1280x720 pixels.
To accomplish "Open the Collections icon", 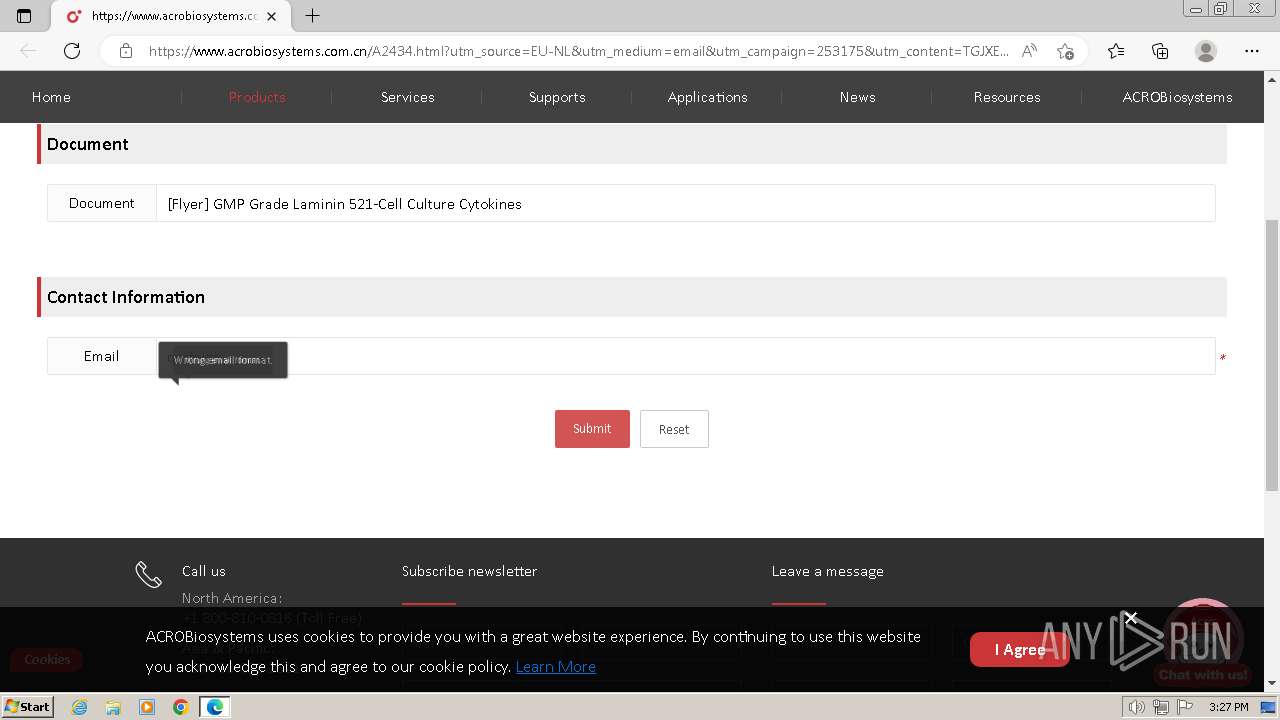I will [1160, 51].
